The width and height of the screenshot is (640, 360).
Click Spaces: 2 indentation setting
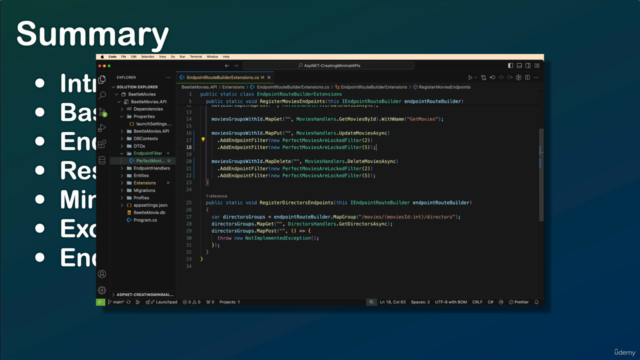tap(420, 302)
